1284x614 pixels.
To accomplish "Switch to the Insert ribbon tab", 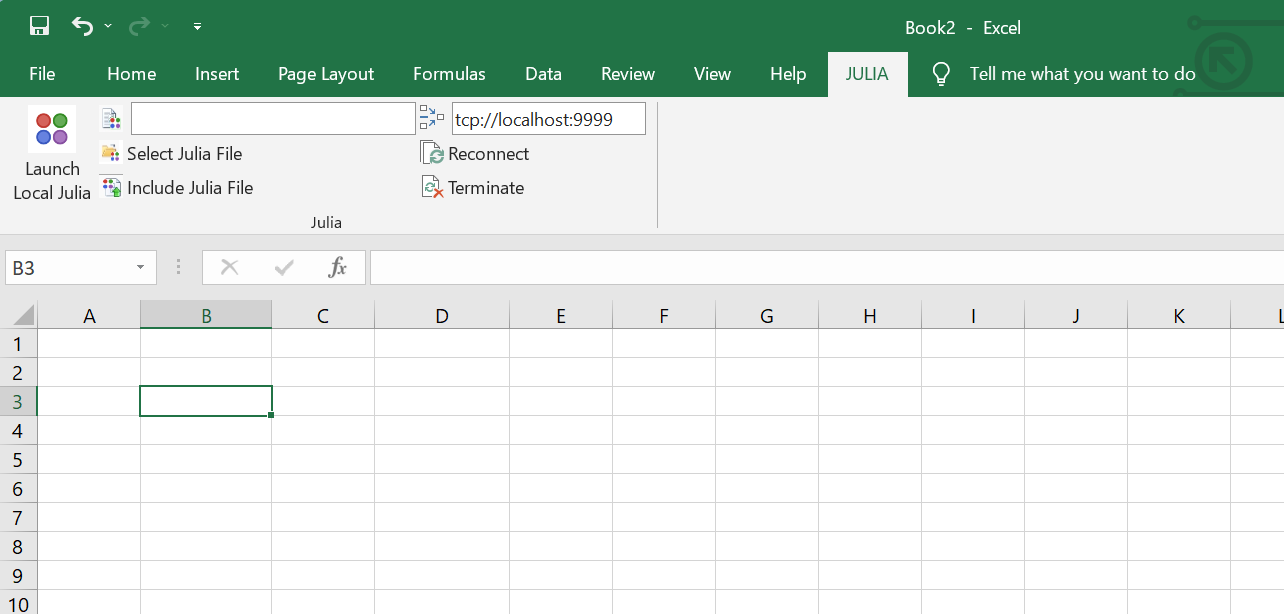I will [217, 74].
